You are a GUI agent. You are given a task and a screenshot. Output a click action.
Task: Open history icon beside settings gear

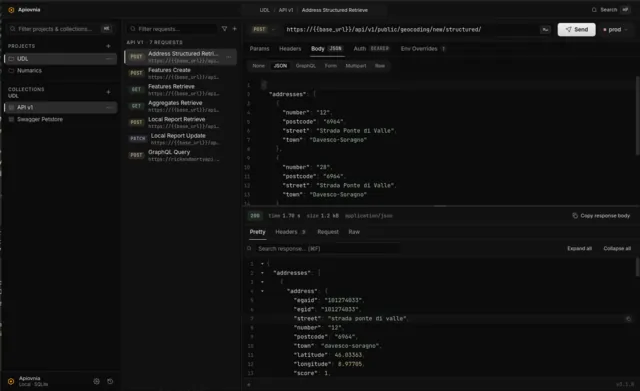coord(110,381)
